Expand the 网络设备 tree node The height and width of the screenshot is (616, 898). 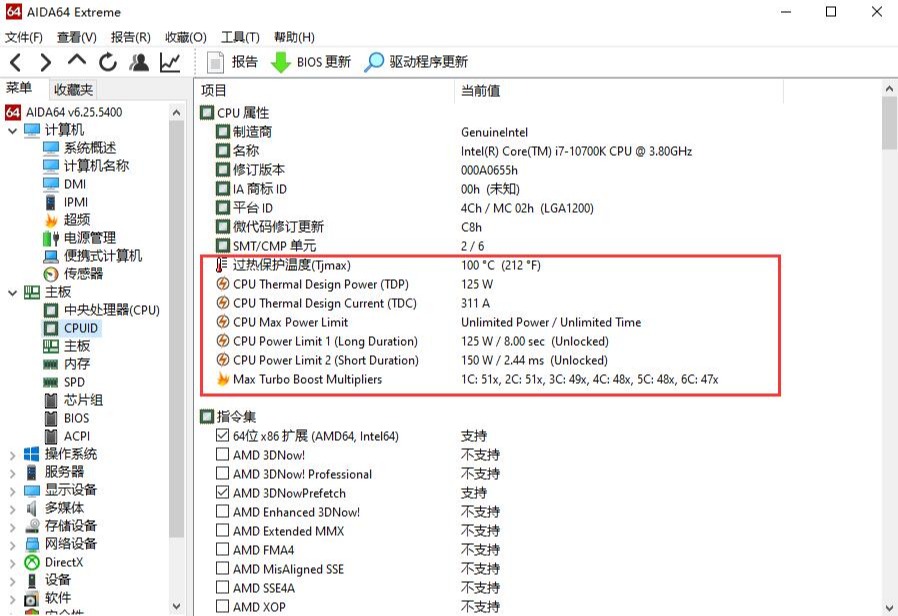pos(13,546)
